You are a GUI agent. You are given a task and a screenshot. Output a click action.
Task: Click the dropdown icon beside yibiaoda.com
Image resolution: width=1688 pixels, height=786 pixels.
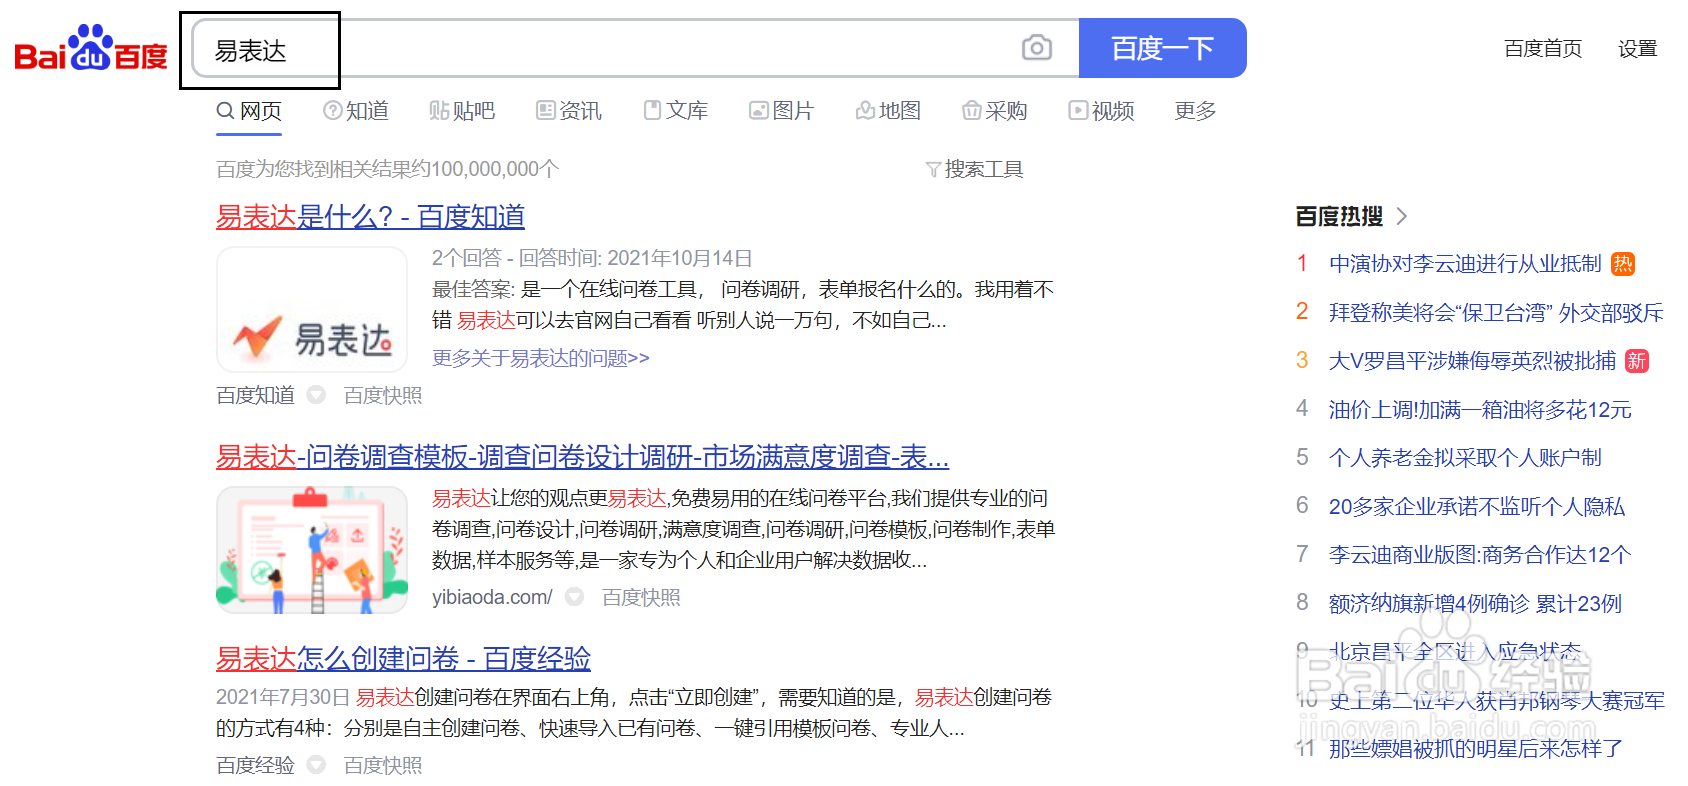(x=575, y=597)
